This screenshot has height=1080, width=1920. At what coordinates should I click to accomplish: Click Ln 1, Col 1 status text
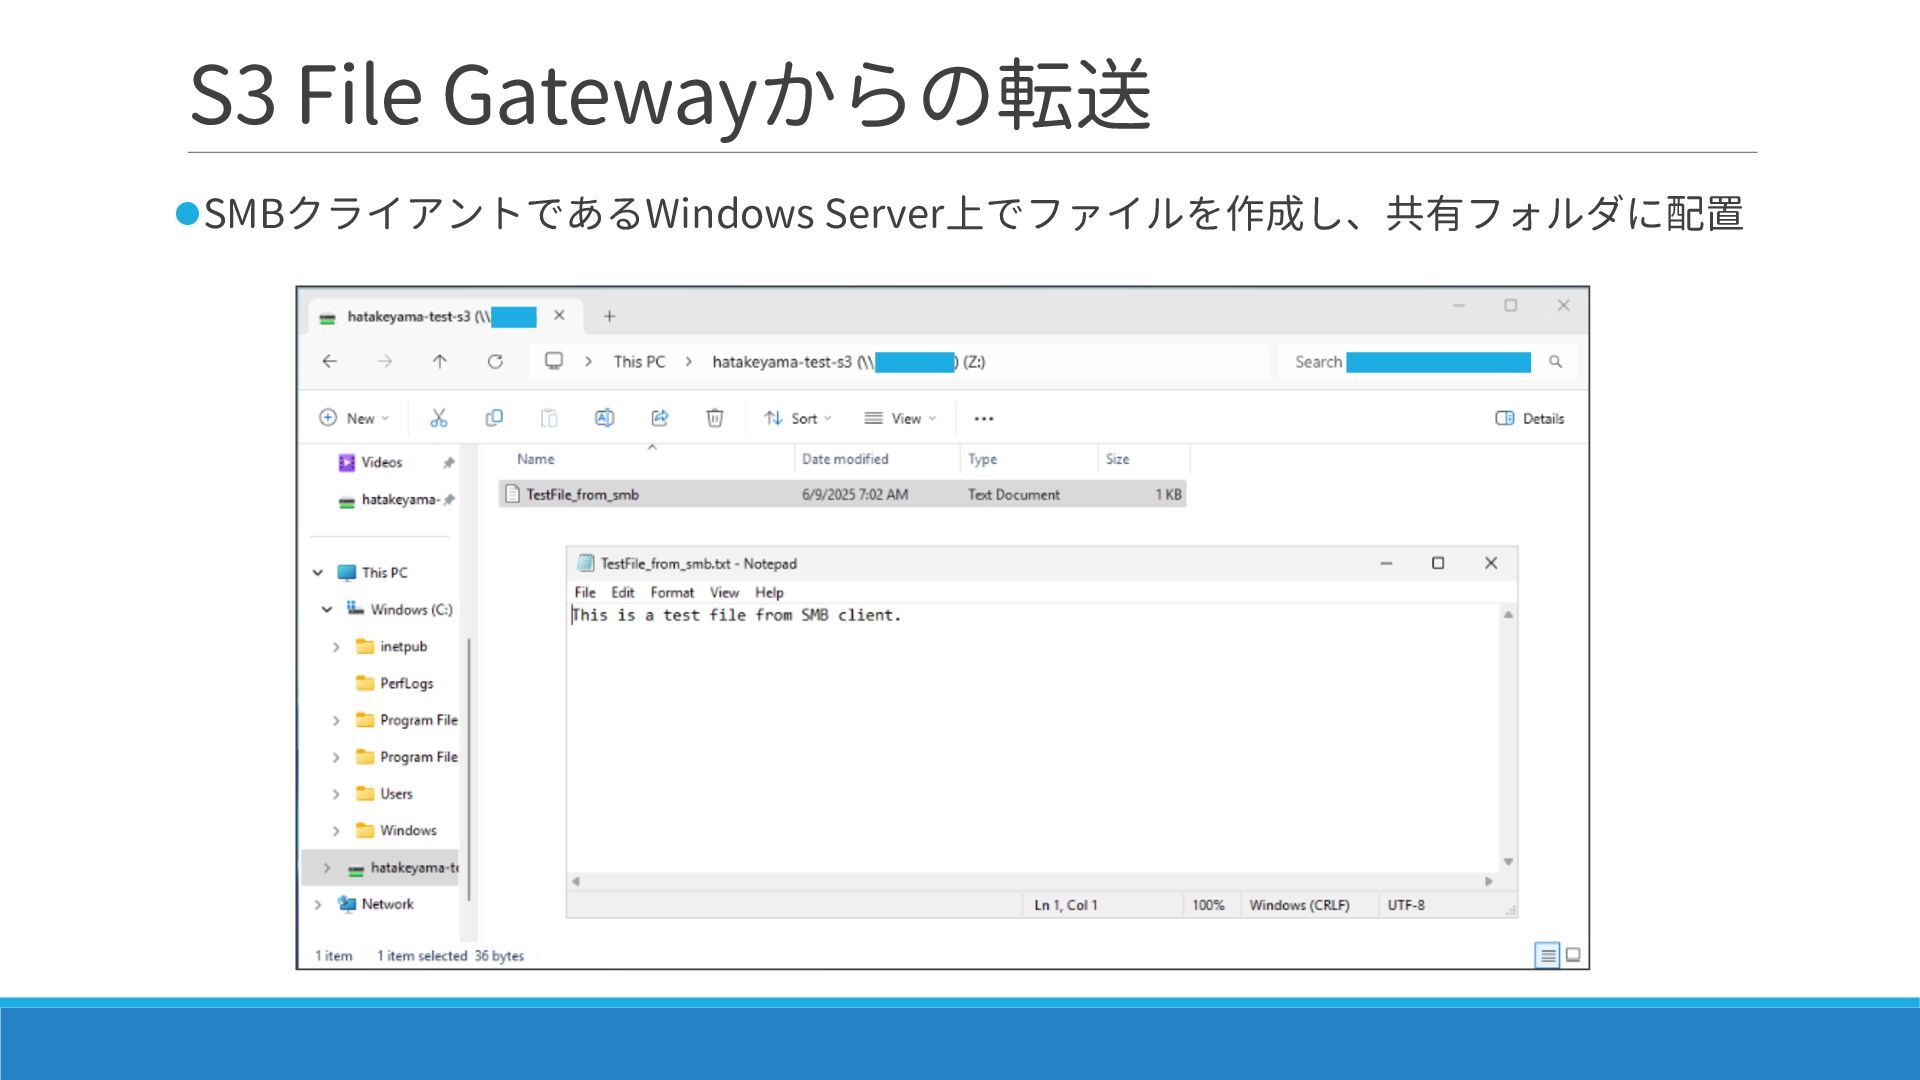tap(1066, 905)
